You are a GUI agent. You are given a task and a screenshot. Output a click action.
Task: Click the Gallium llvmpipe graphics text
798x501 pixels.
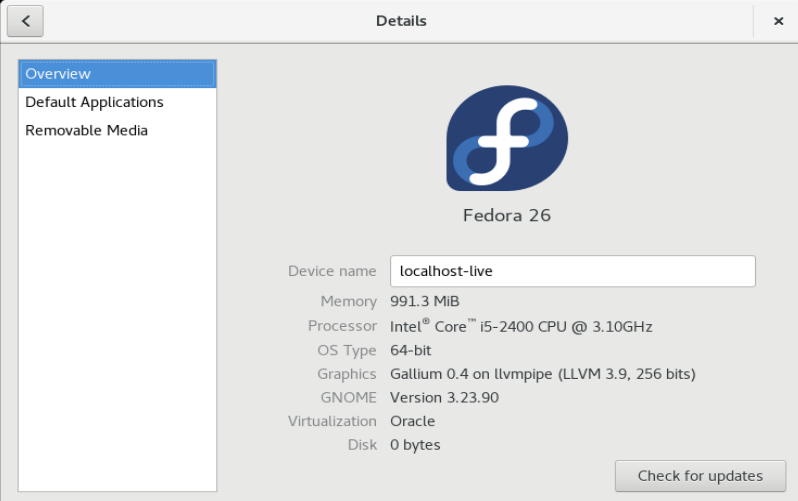[x=542, y=374]
